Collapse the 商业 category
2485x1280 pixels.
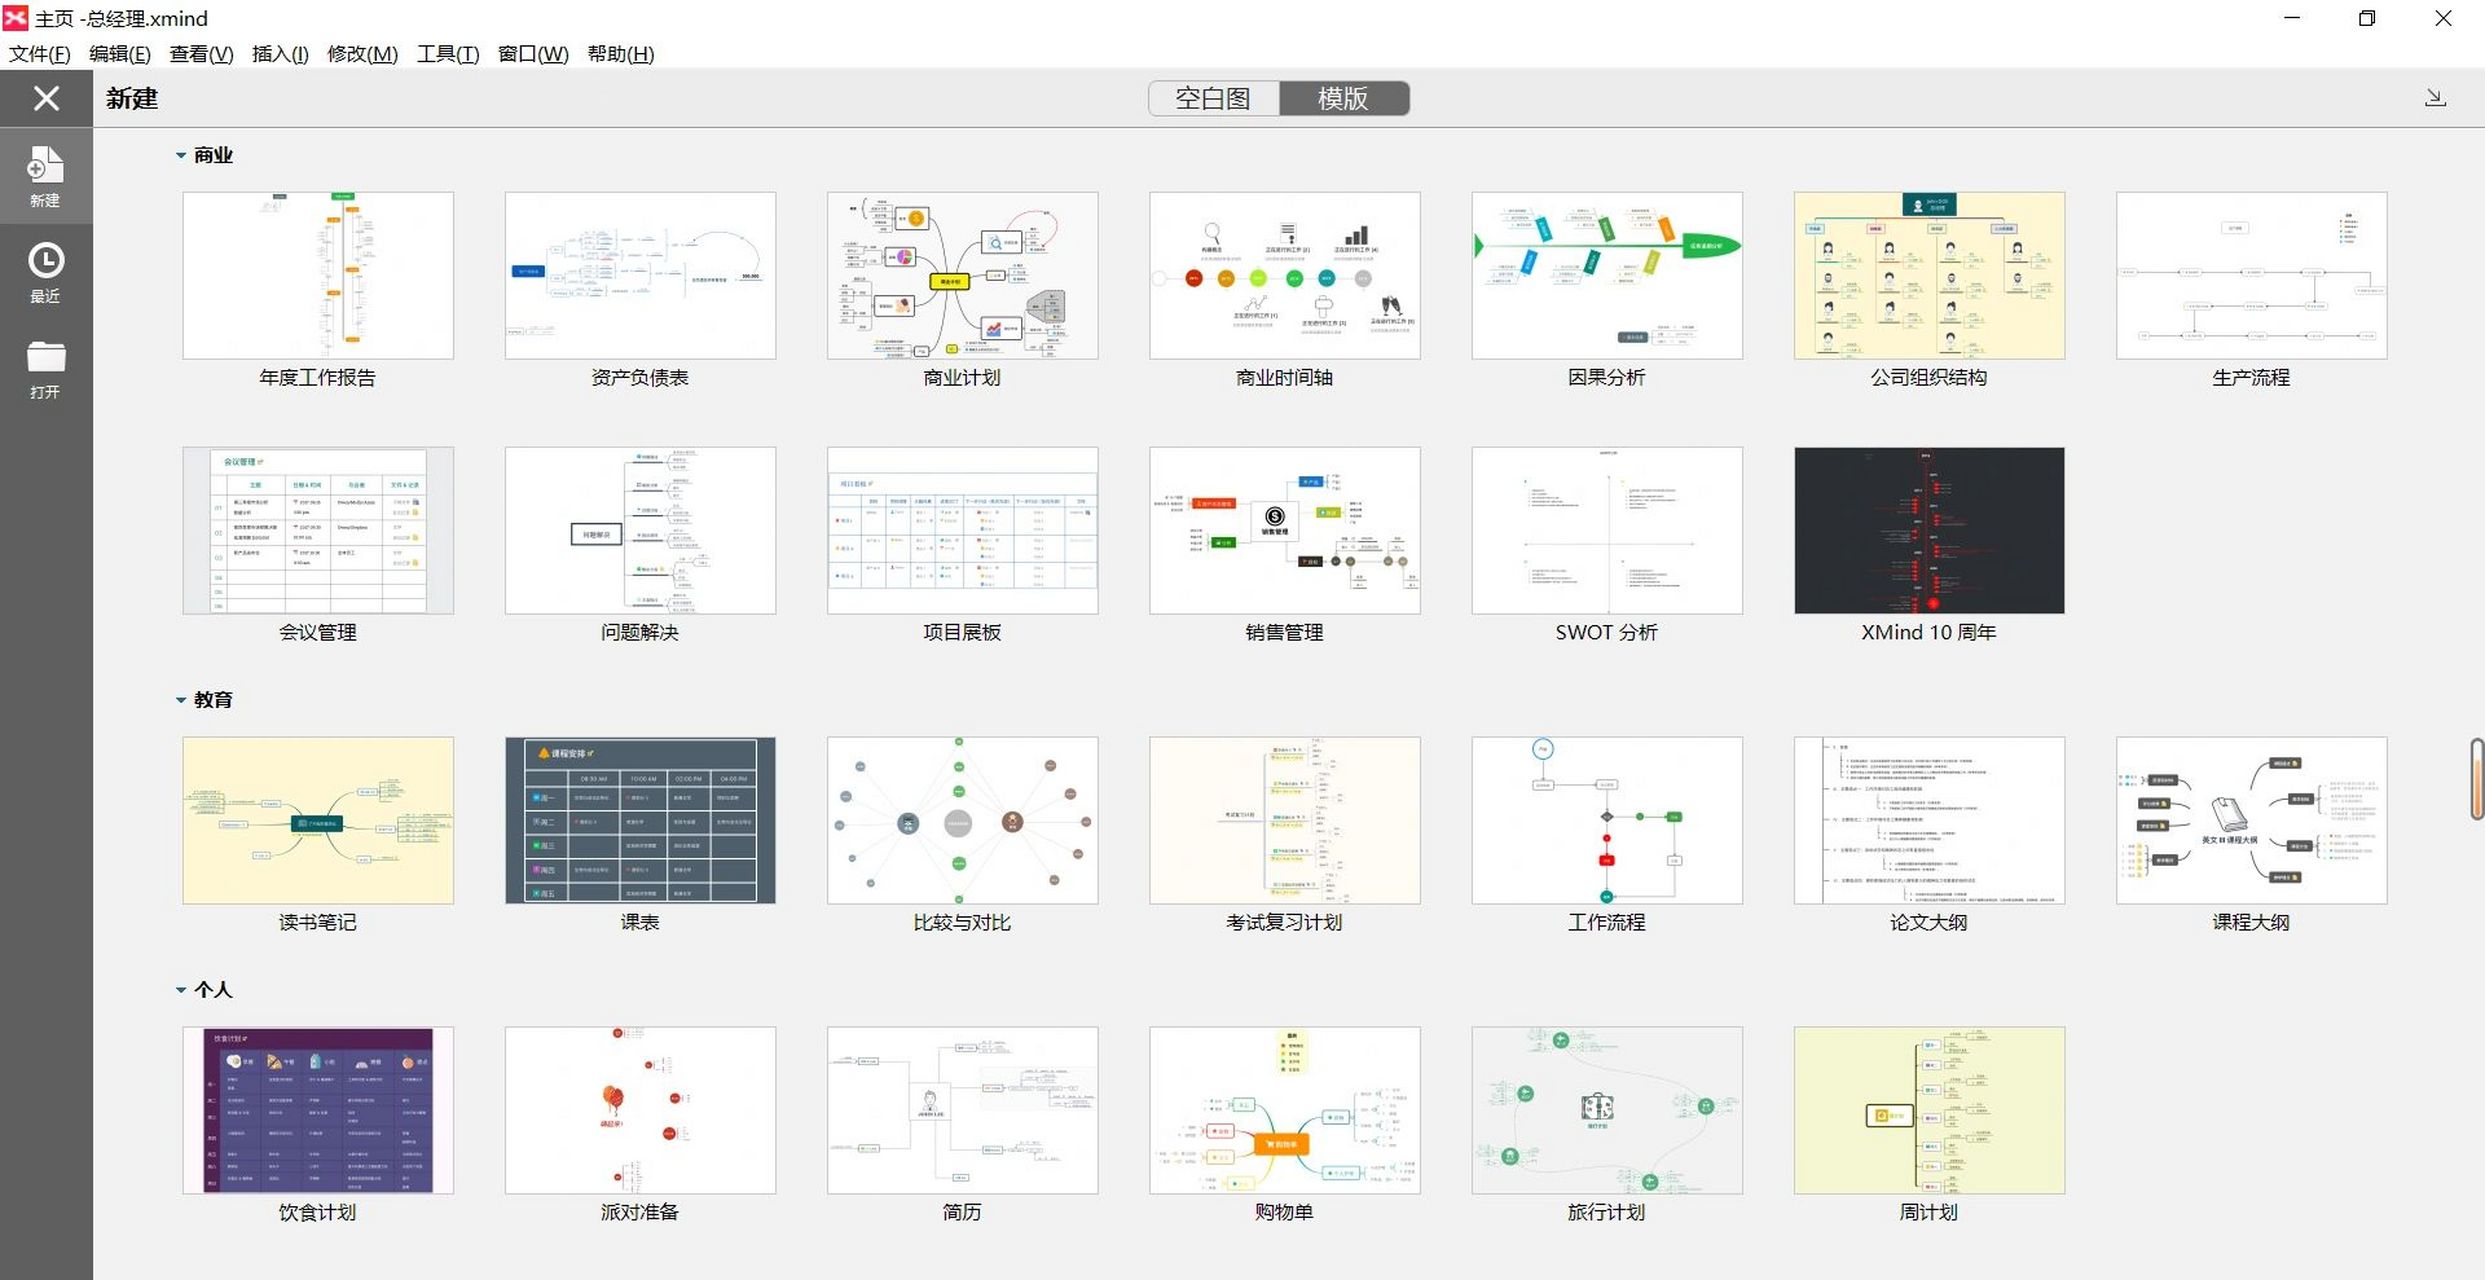coord(181,155)
